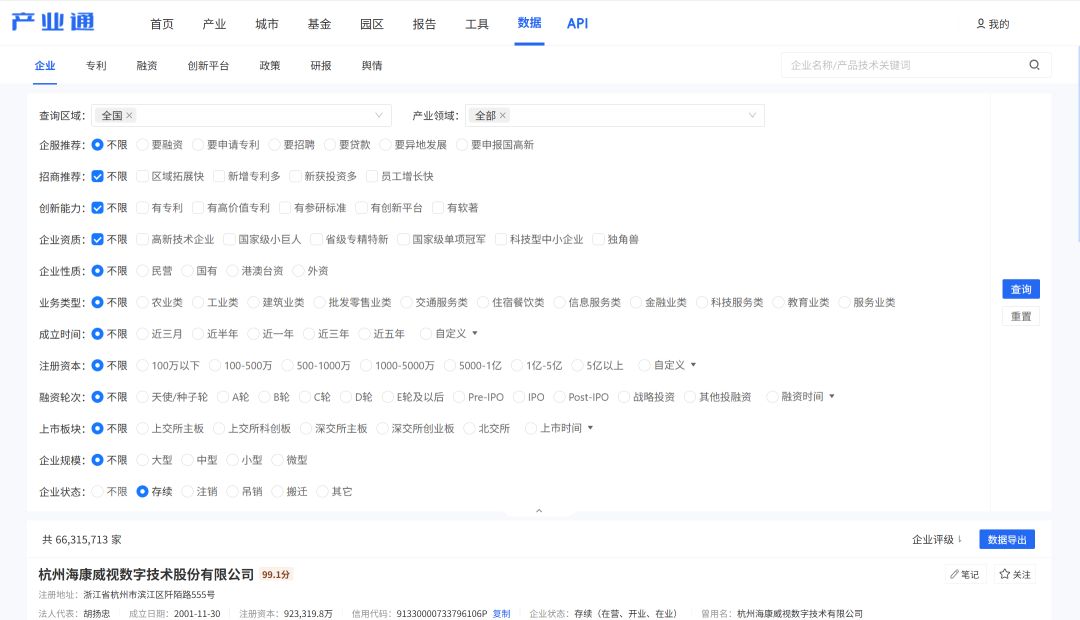
Task: Select the 民营 radio button
Action: point(142,271)
